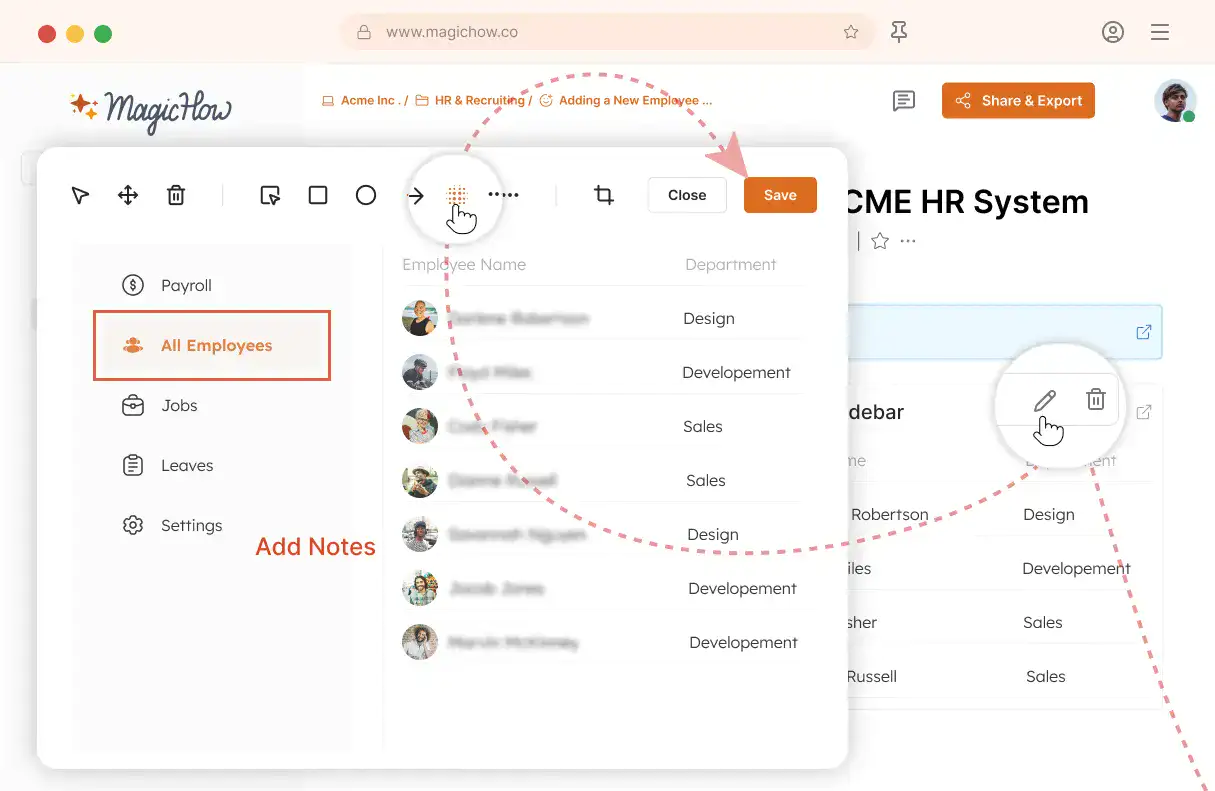Image resolution: width=1215 pixels, height=791 pixels.
Task: Pick the Ellipse shape tool
Action: point(366,195)
